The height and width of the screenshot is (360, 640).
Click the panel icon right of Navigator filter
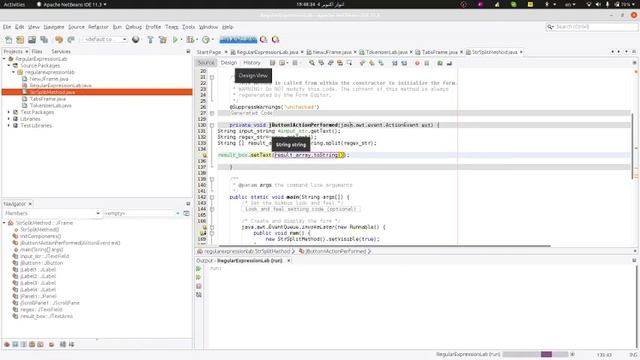[187, 213]
